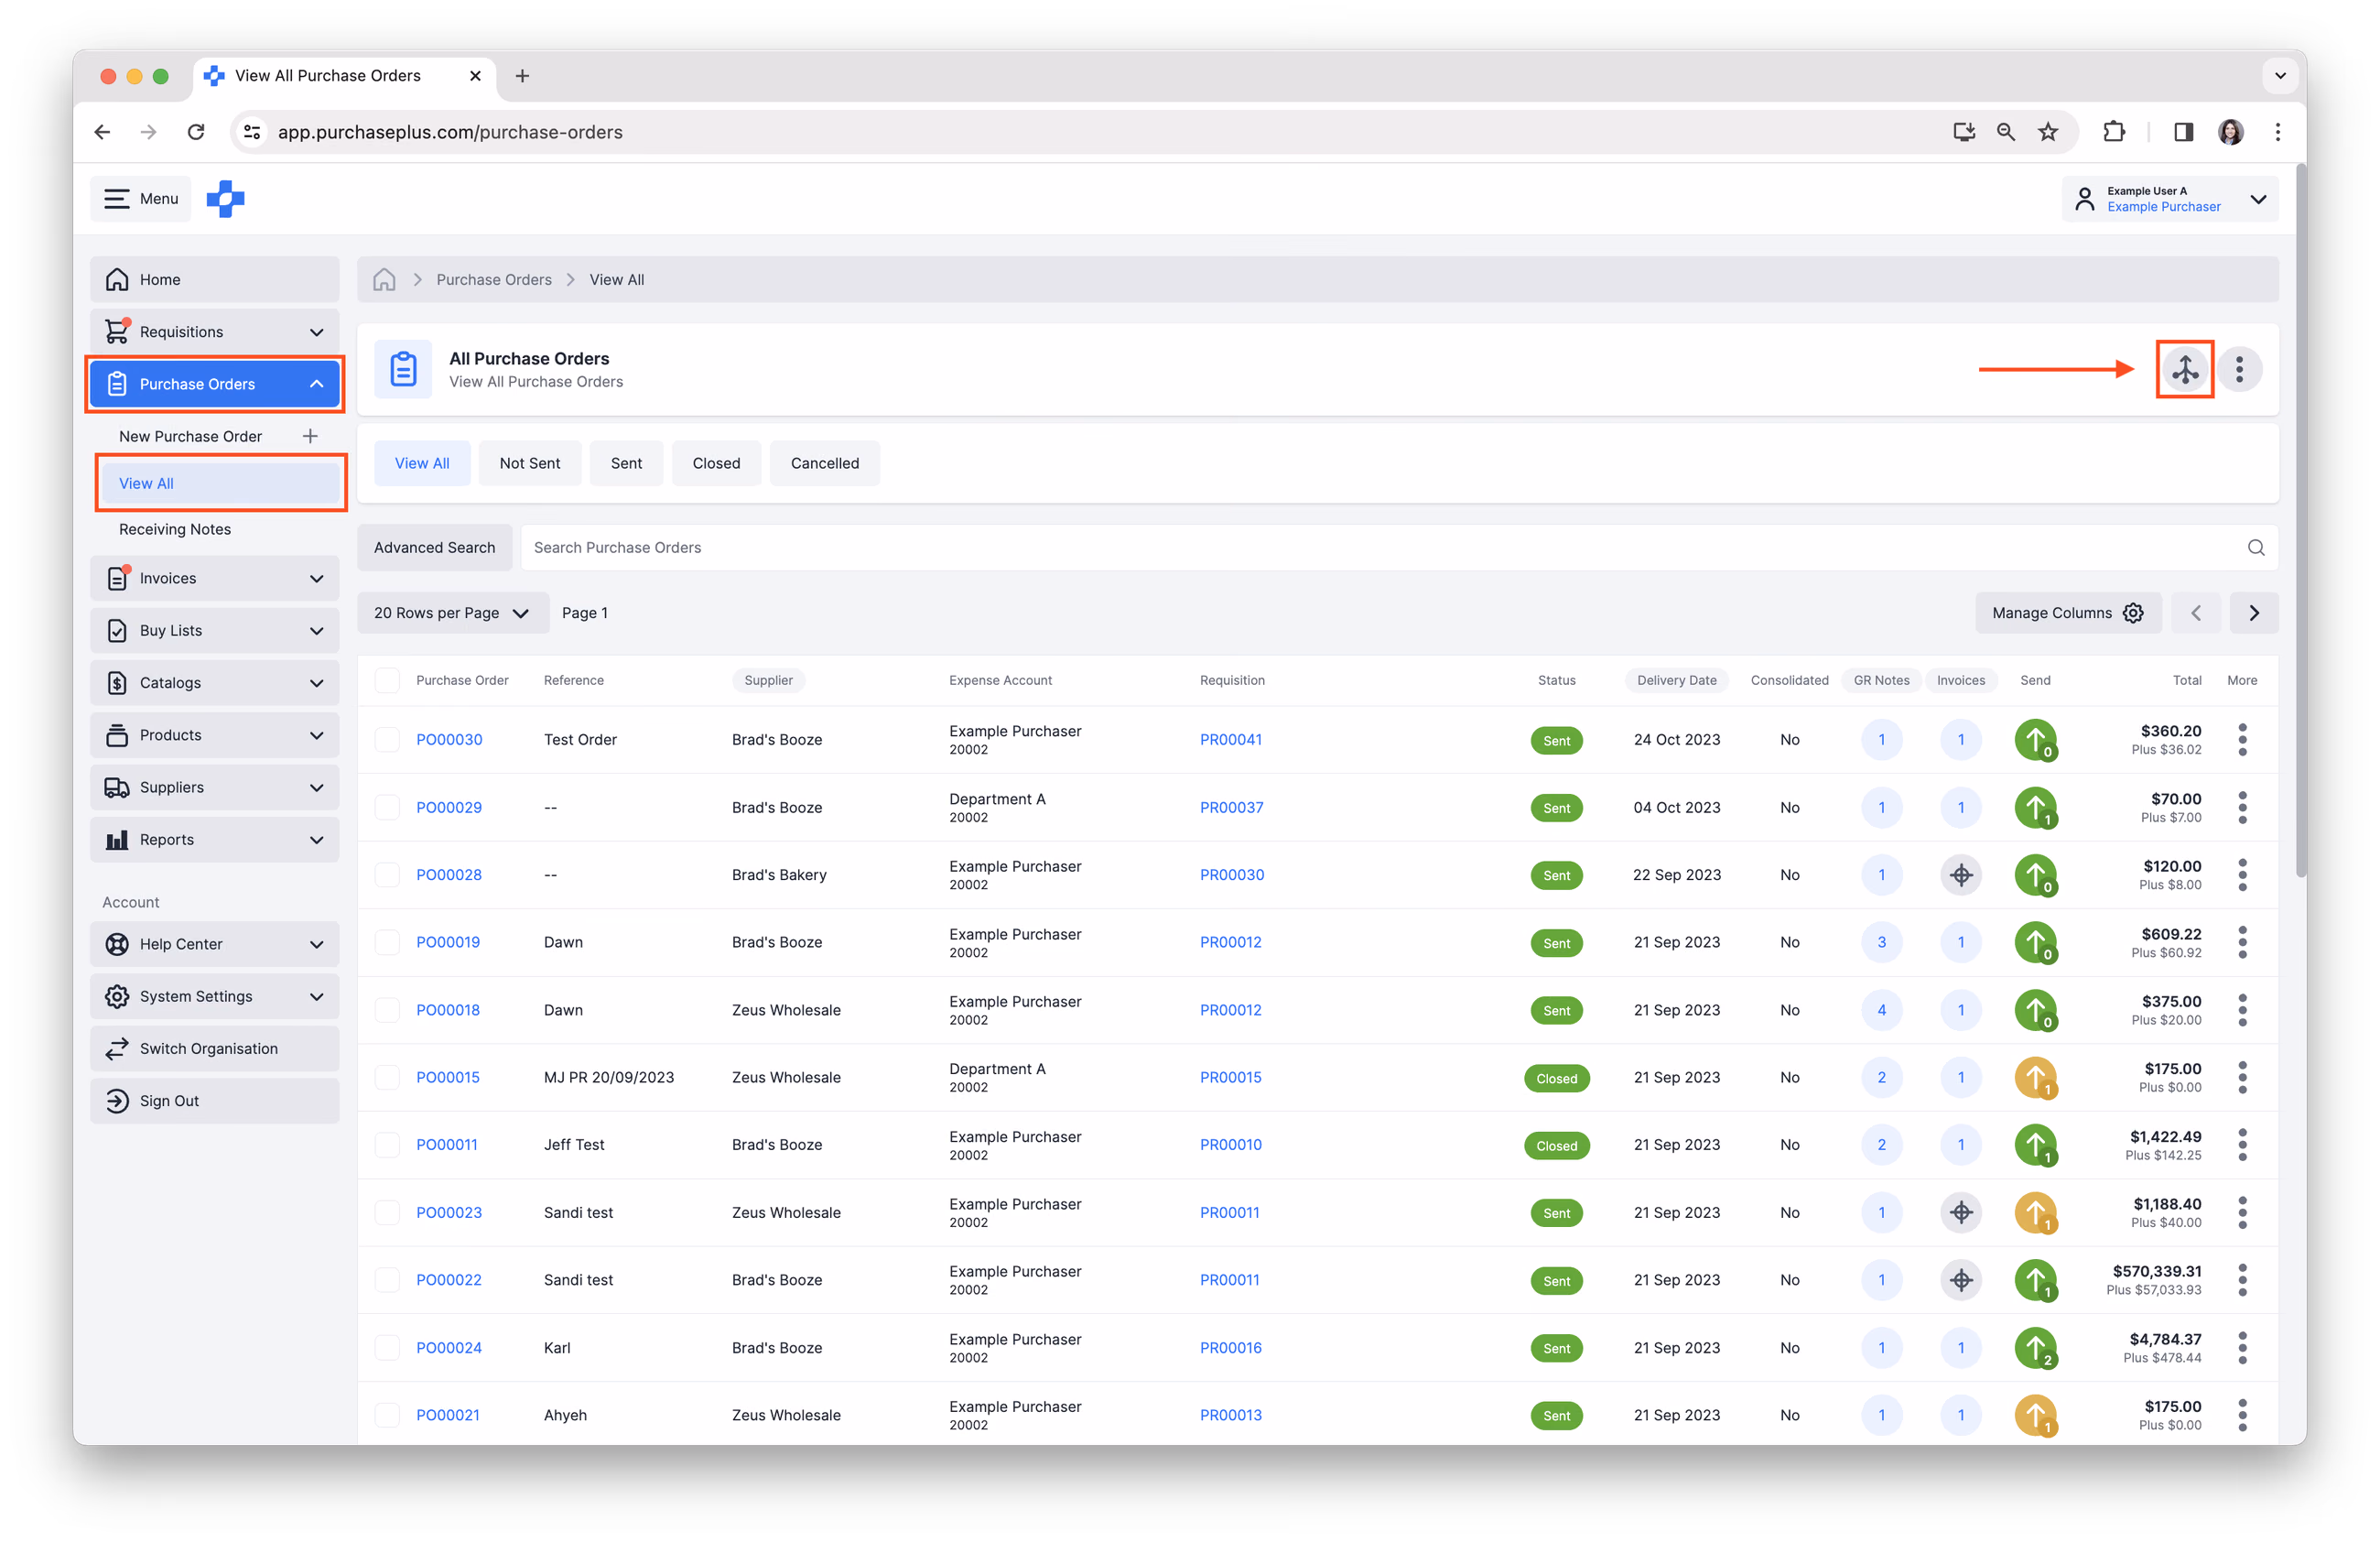Bookmark this page with star icon
Viewport: 2380px width, 1542px height.
point(2048,132)
